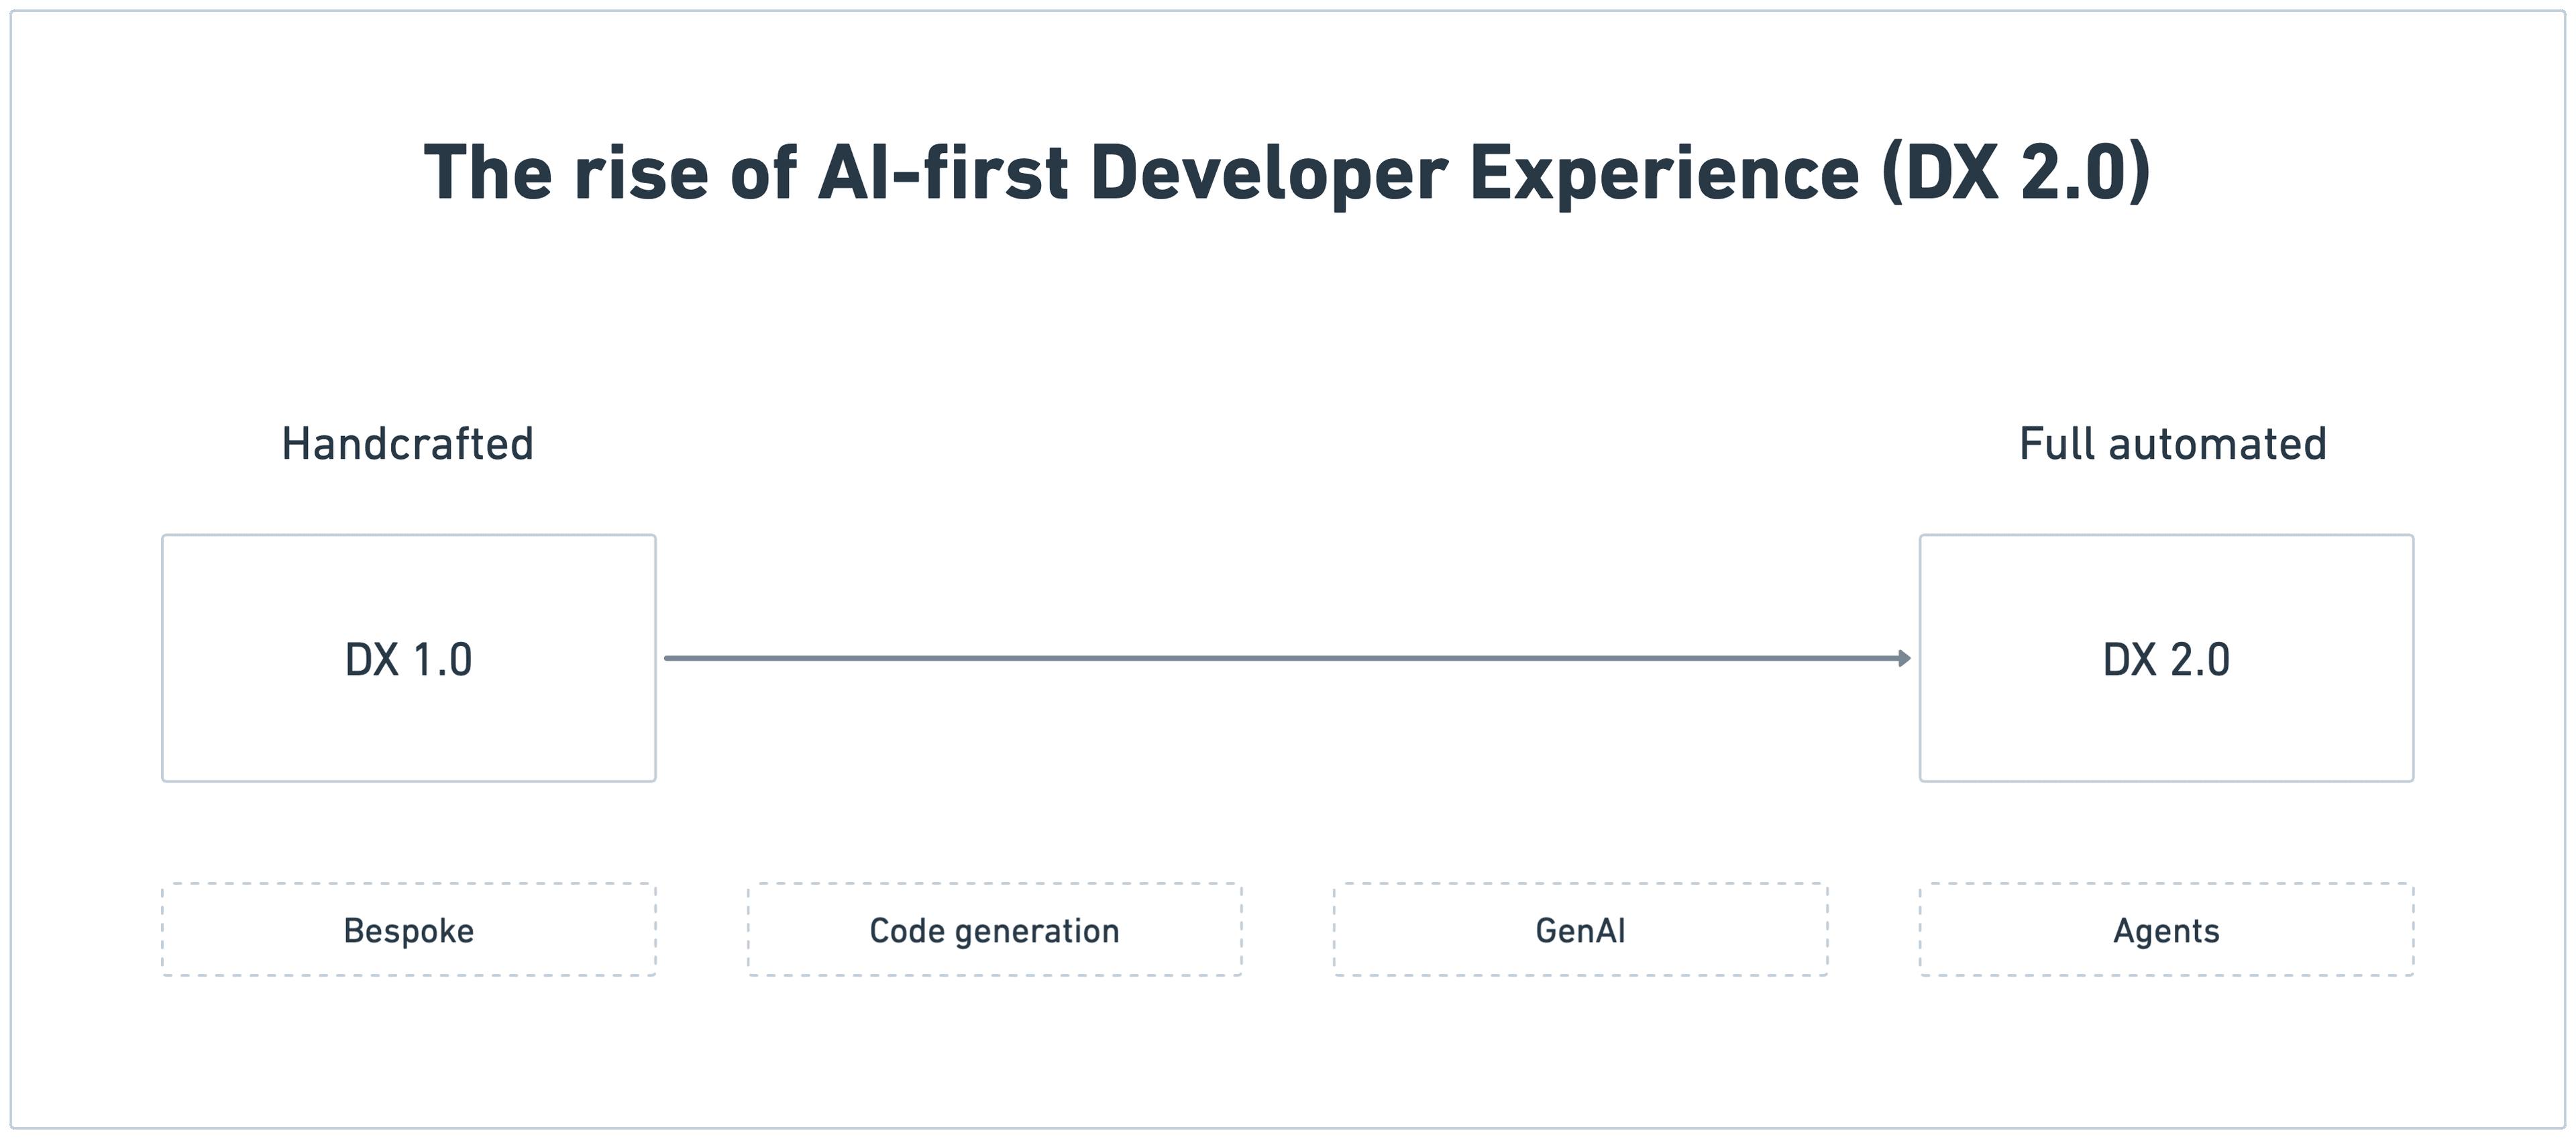Click the Handcrafted label above DX 1.0
Image resolution: width=2576 pixels, height=1139 pixels.
coord(408,443)
